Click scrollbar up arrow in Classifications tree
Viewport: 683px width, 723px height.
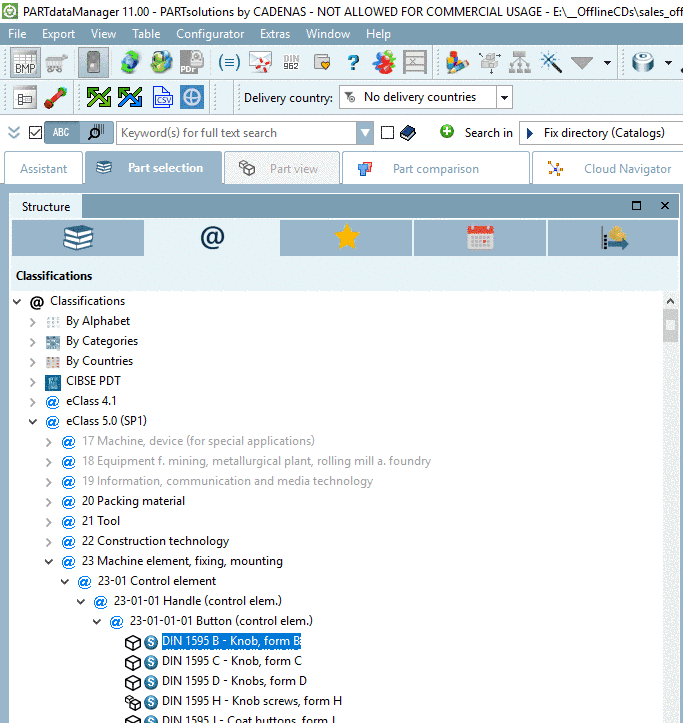point(670,301)
